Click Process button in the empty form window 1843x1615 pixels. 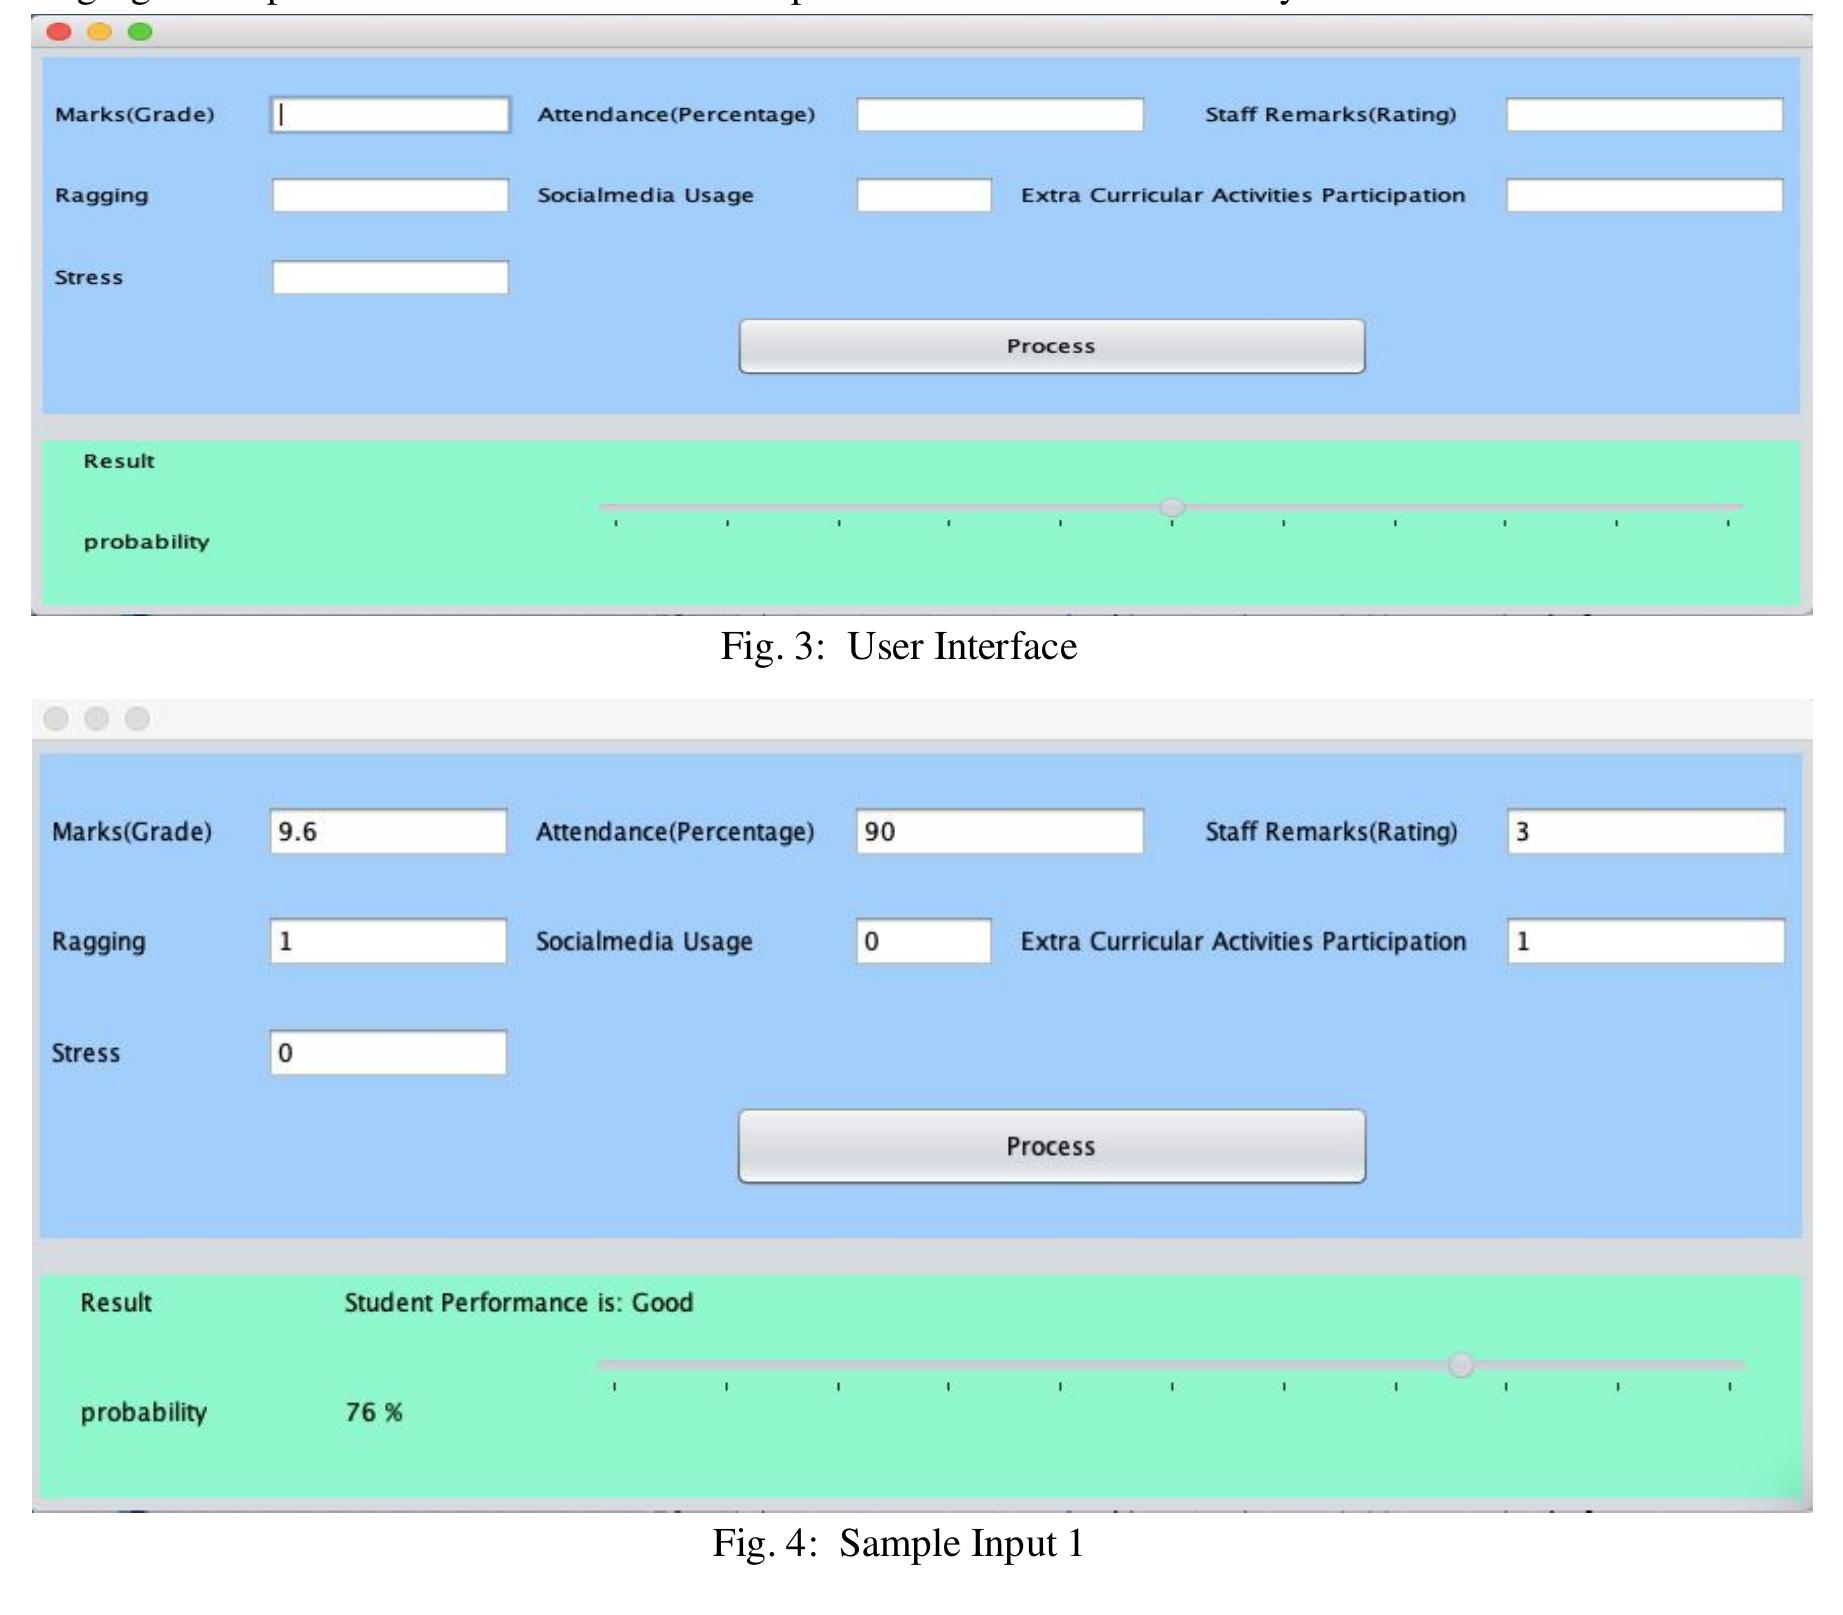coord(1052,346)
